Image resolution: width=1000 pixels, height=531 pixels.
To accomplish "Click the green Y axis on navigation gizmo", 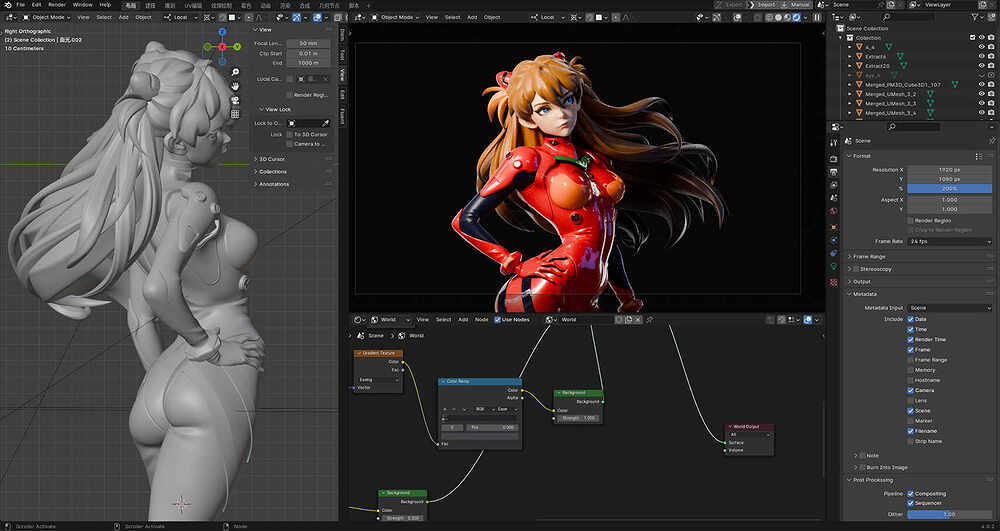I will pos(237,47).
